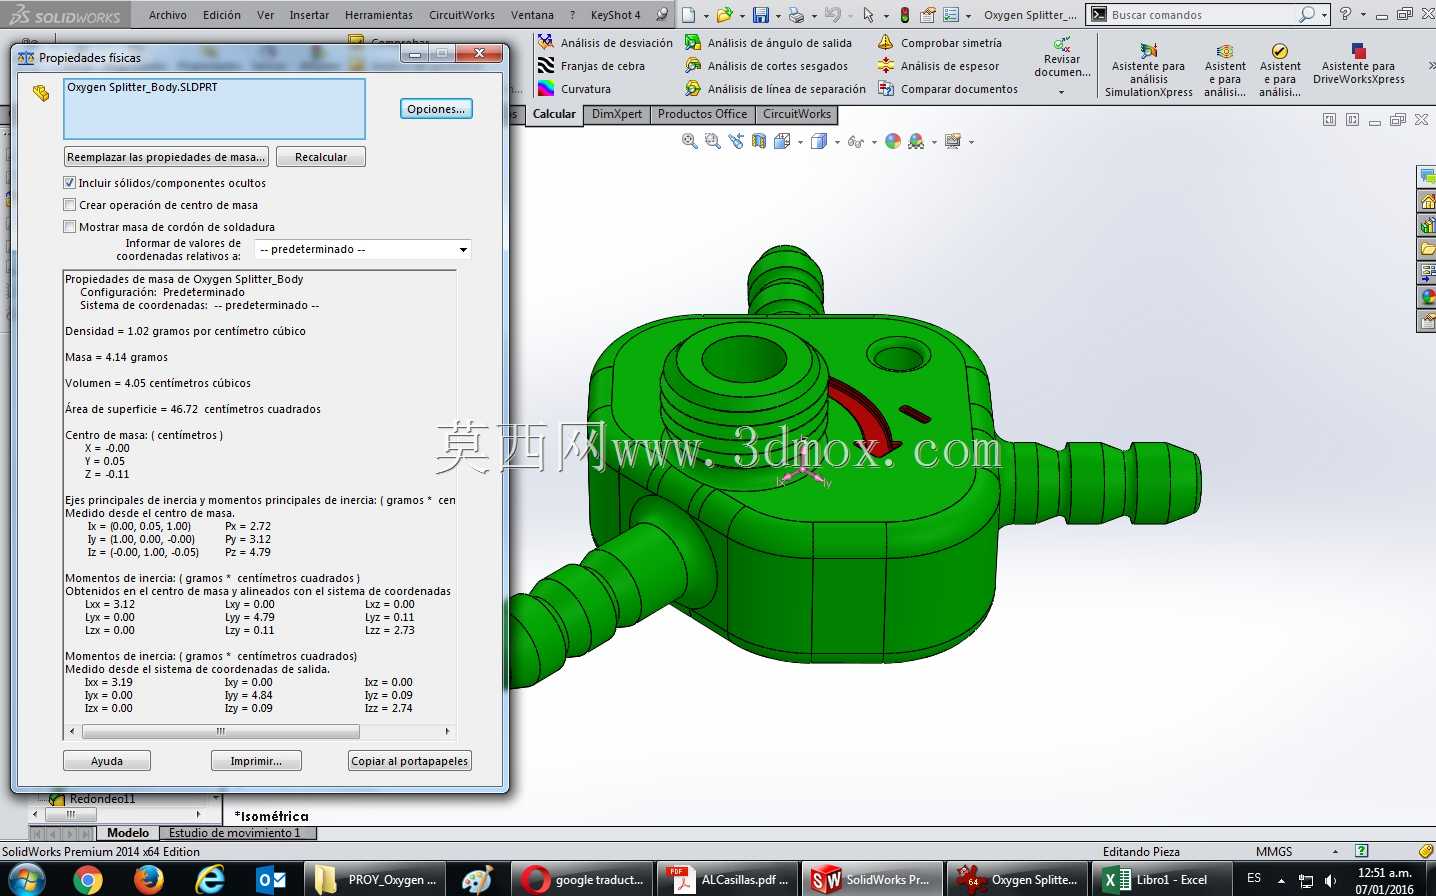Click the New document icon
This screenshot has height=896, width=1436.
click(x=689, y=15)
